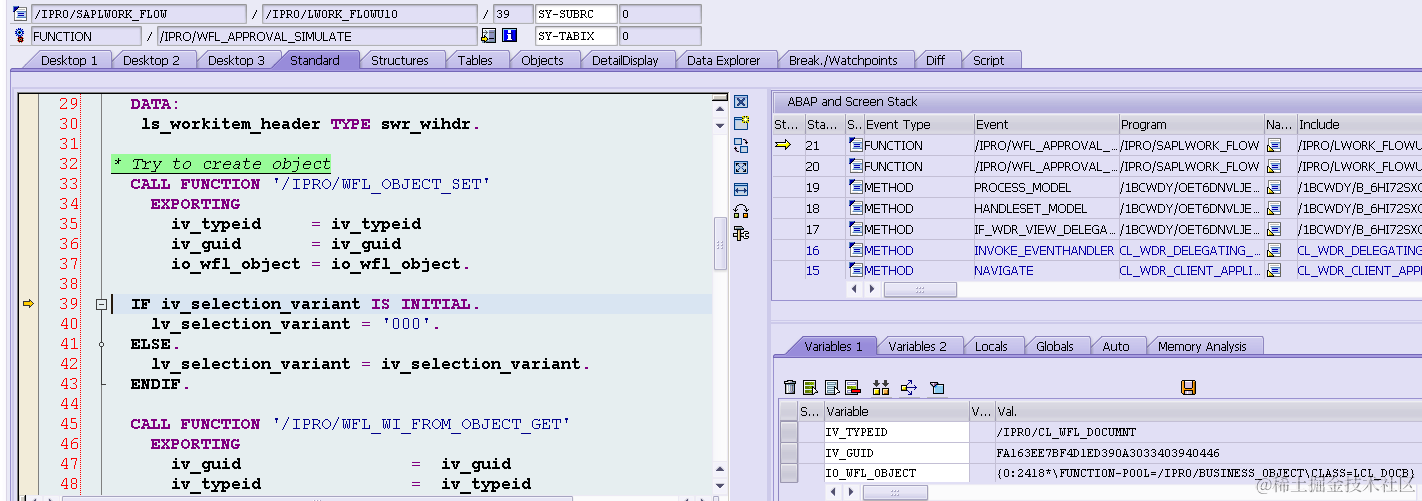
Task: Click the program icon beside /IPRO/SAPLWORK_FLOW field
Action: click(21, 14)
